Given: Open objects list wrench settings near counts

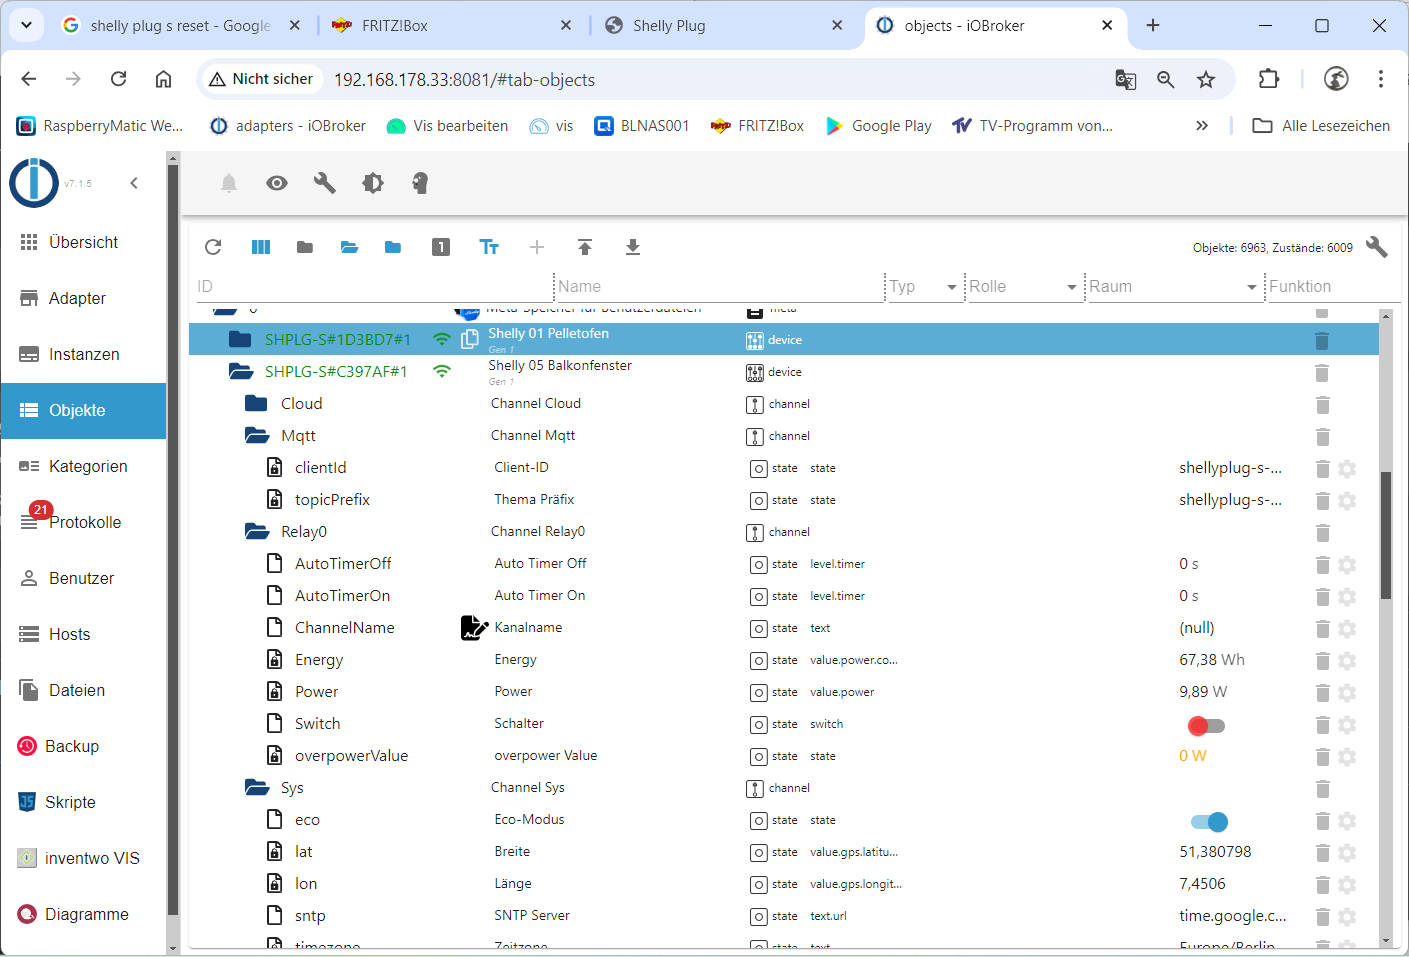Looking at the screenshot, I should [1377, 247].
